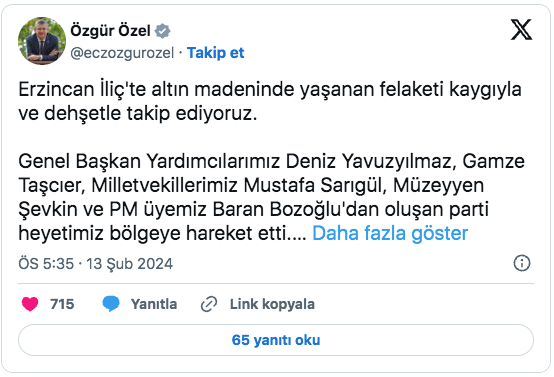
Task: Click the Link kopyala label
Action: click(x=272, y=304)
